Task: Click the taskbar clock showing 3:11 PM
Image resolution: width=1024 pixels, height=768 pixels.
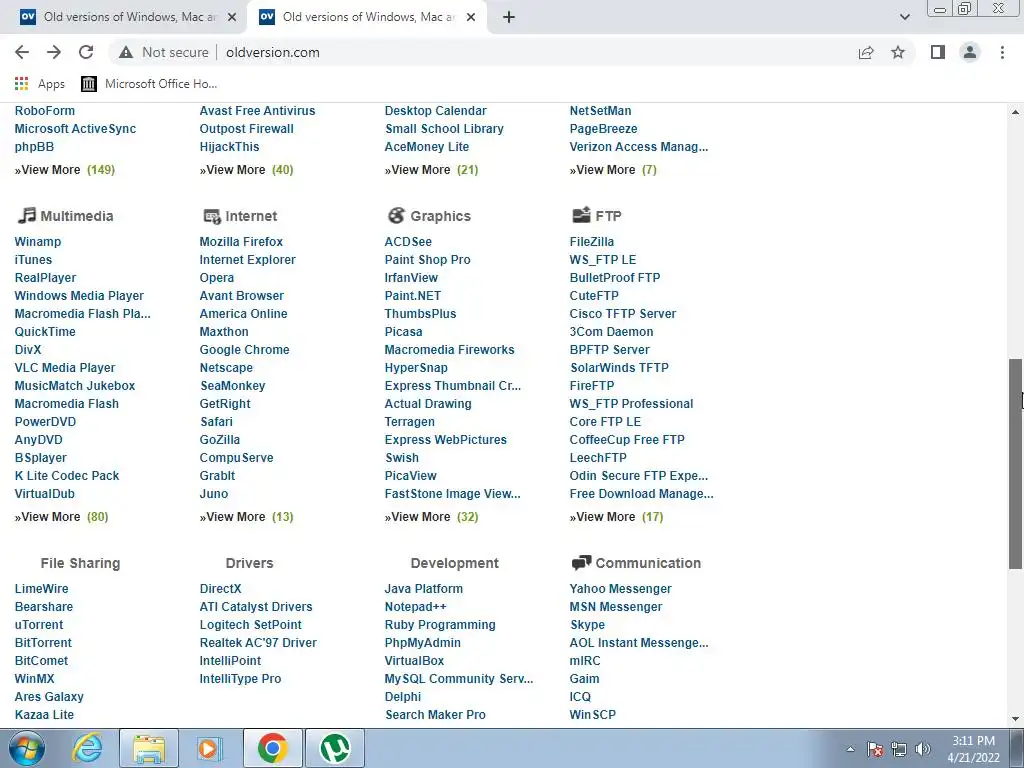Action: 973,749
